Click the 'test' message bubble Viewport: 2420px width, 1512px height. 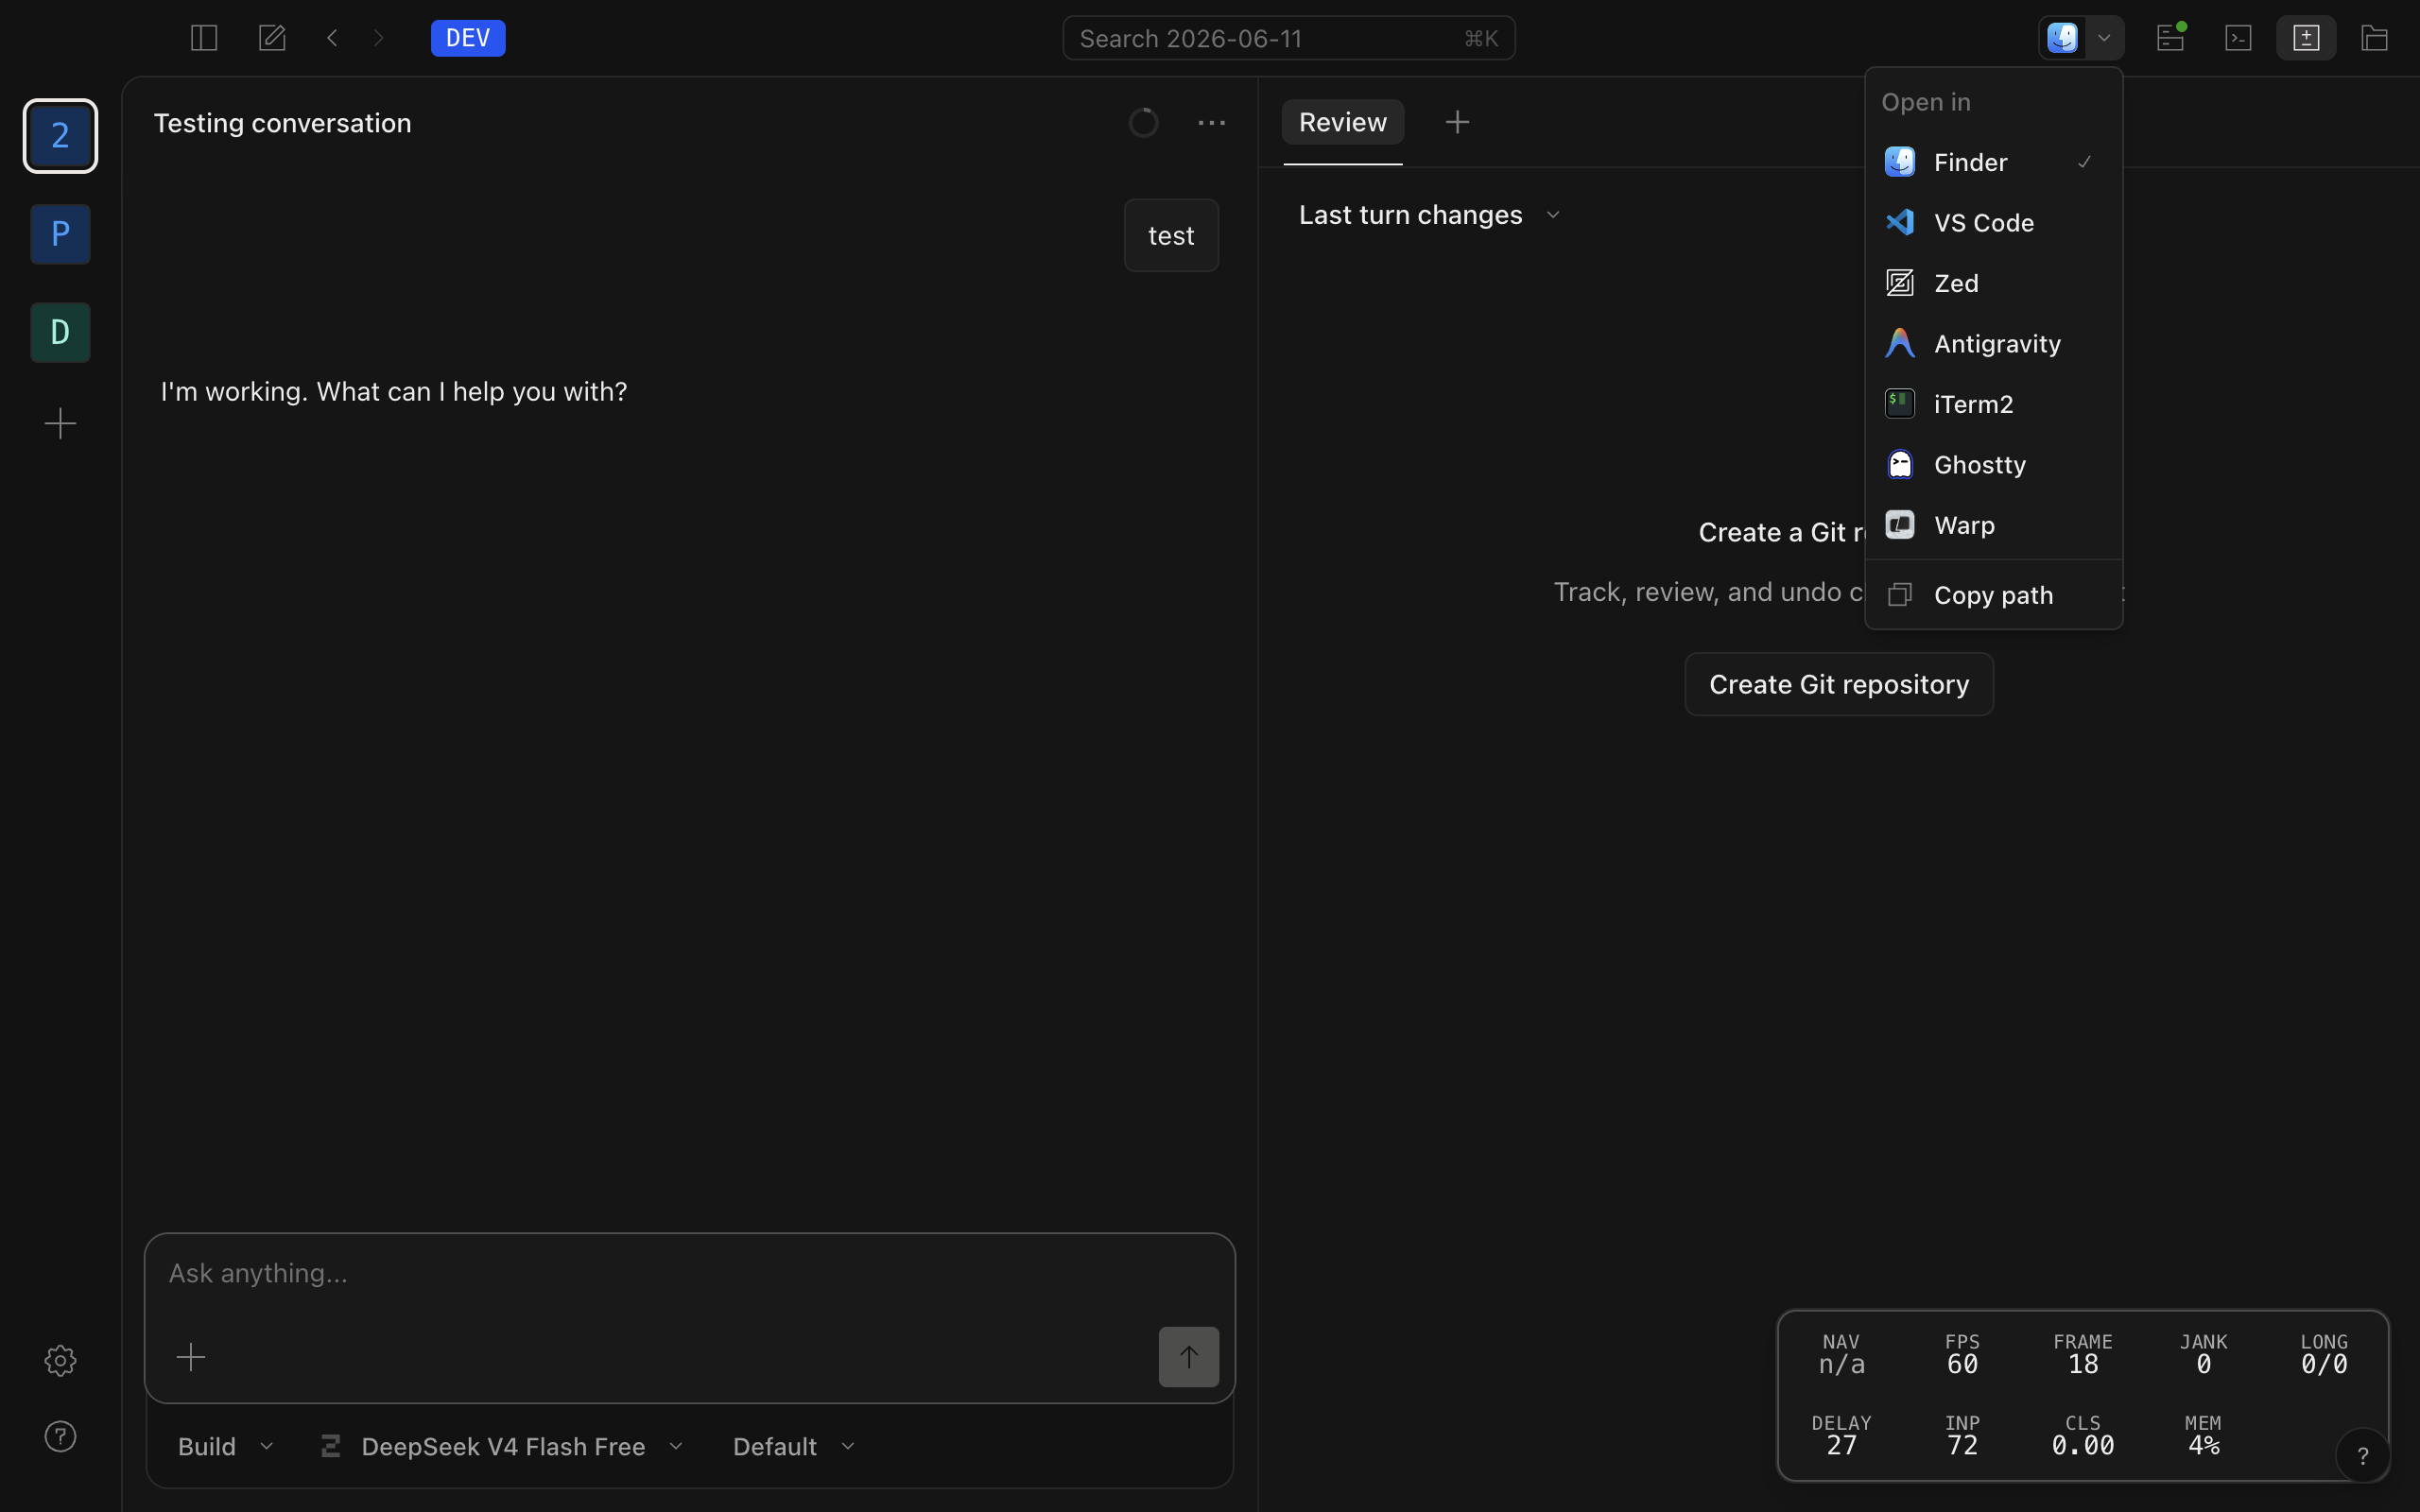(1171, 235)
